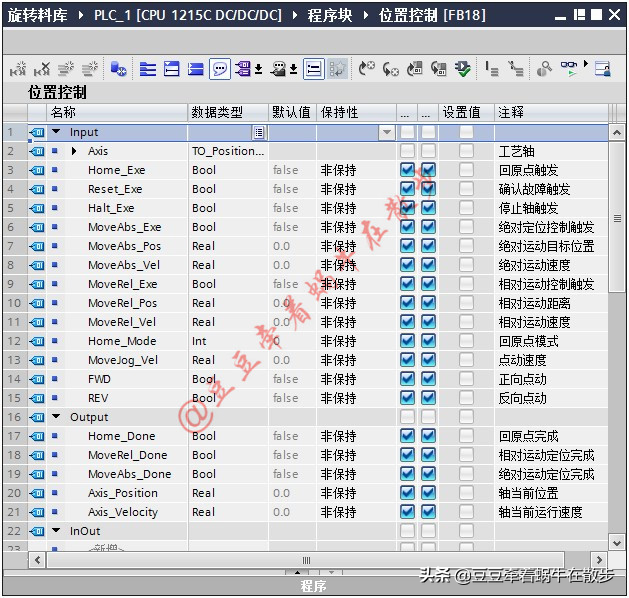Select 旋转料库 in the breadcrumb
The width and height of the screenshot is (629, 598).
click(x=38, y=15)
